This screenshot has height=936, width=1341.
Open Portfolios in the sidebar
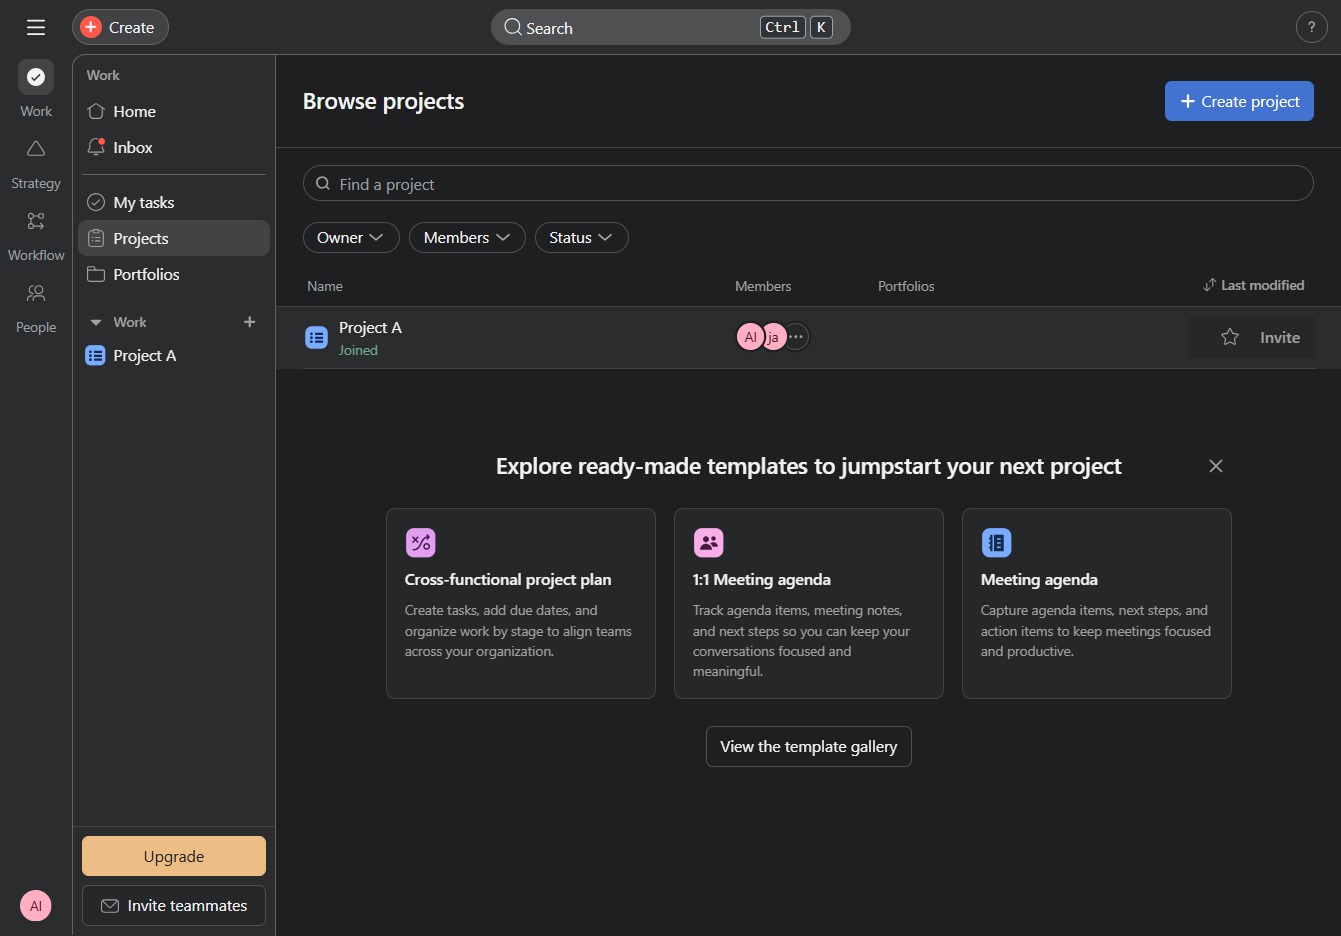coord(174,274)
